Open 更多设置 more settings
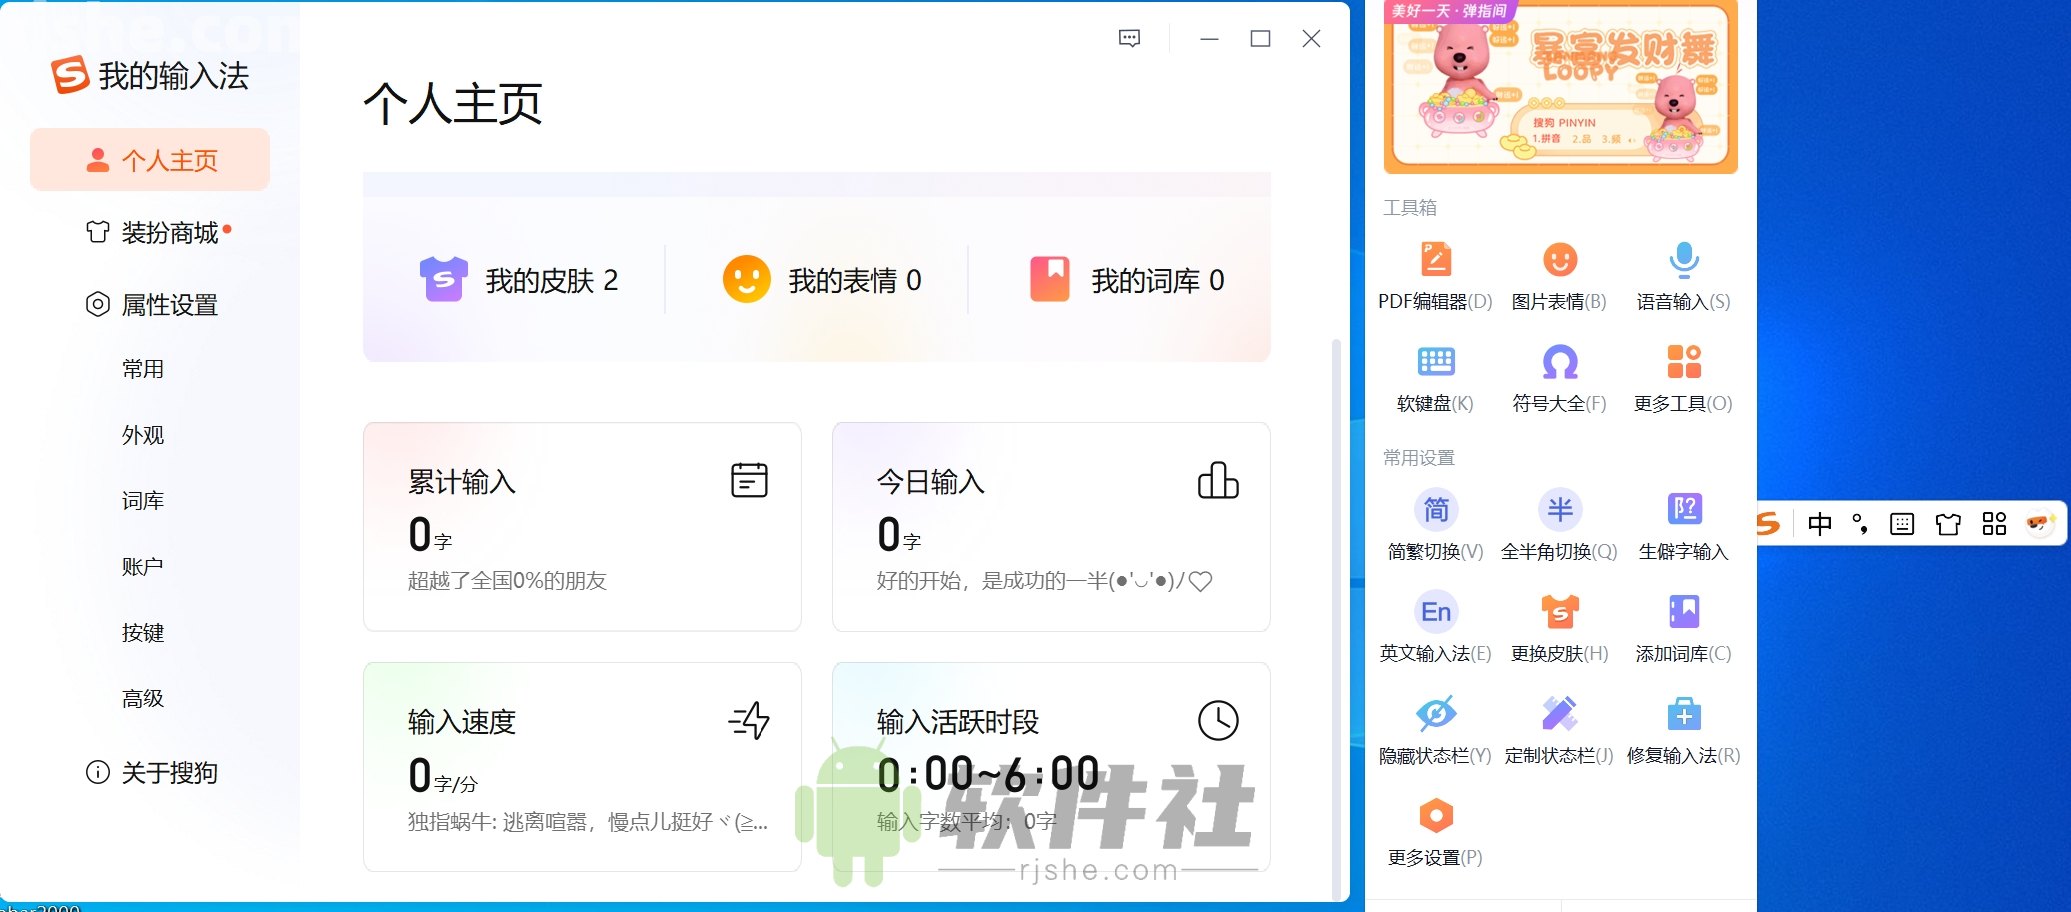Image resolution: width=2071 pixels, height=912 pixels. [1435, 832]
